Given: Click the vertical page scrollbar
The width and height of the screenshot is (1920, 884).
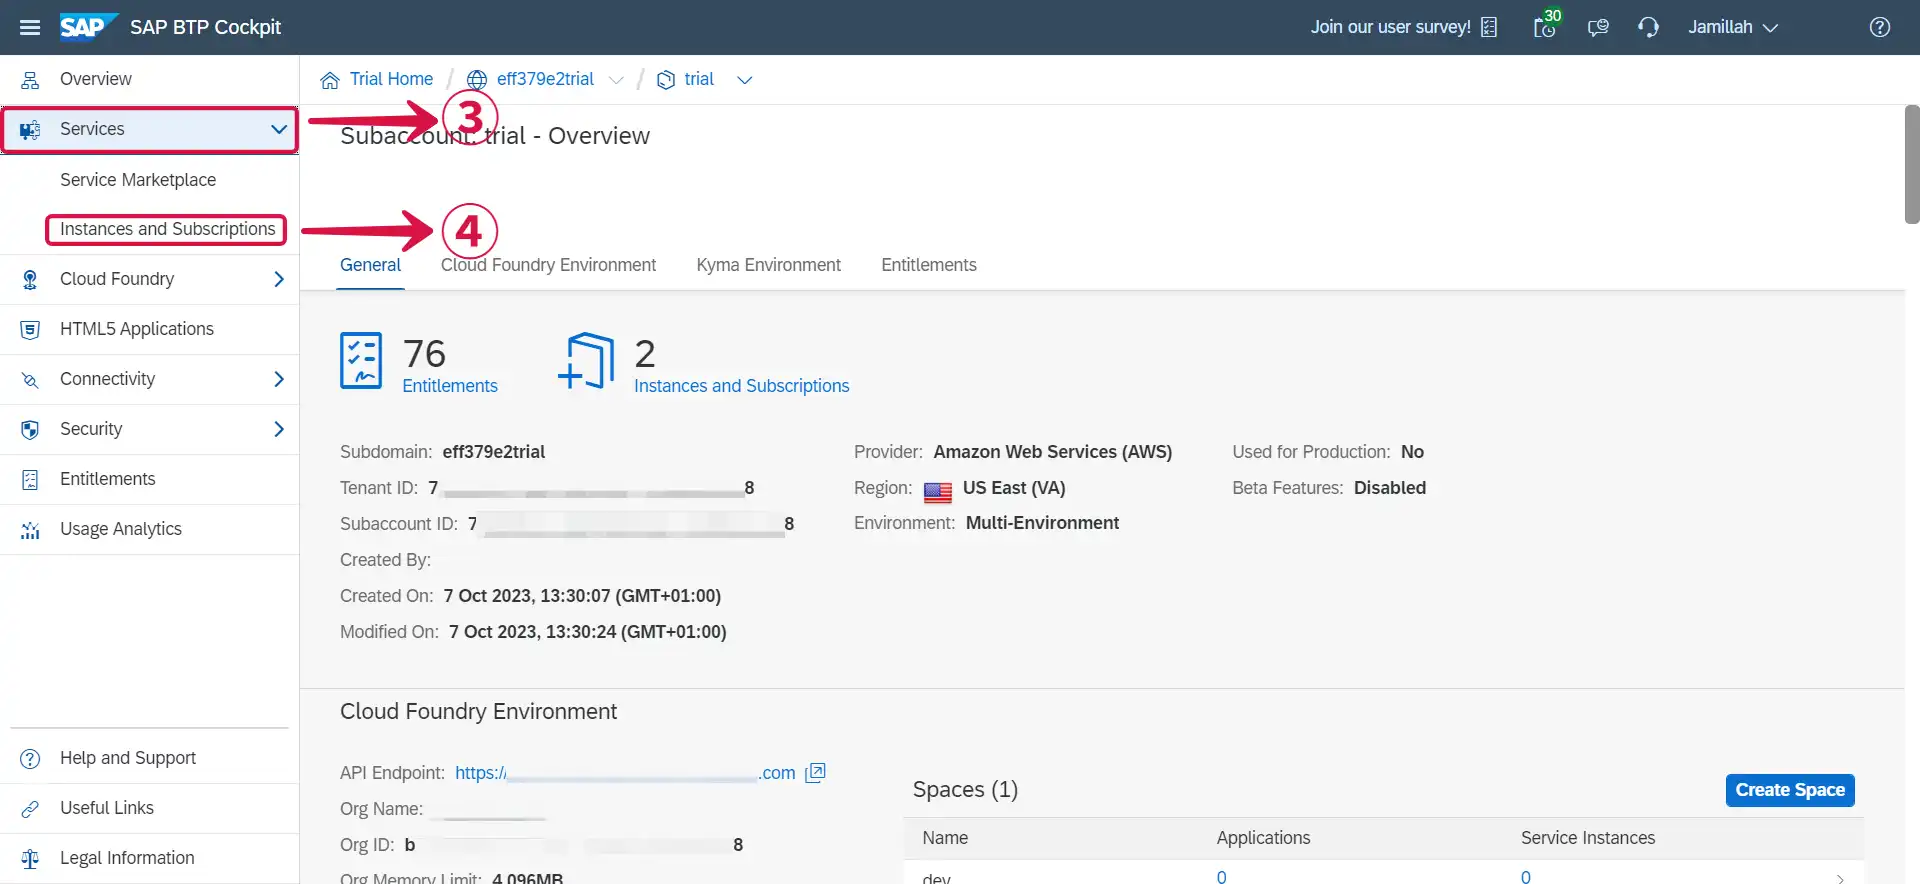Looking at the screenshot, I should tap(1912, 164).
